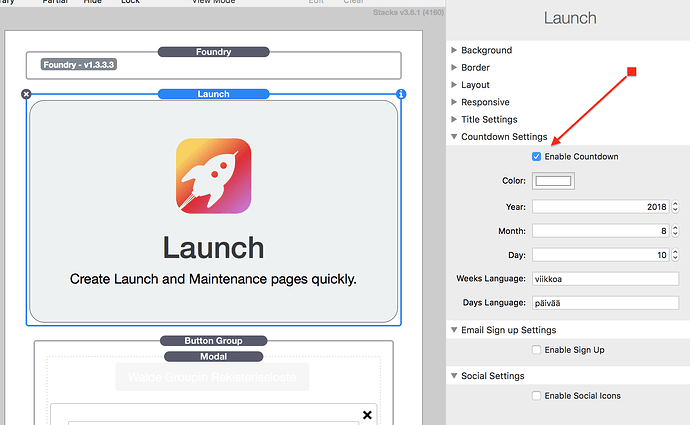Open the Launch stack info icon

pyautogui.click(x=401, y=94)
